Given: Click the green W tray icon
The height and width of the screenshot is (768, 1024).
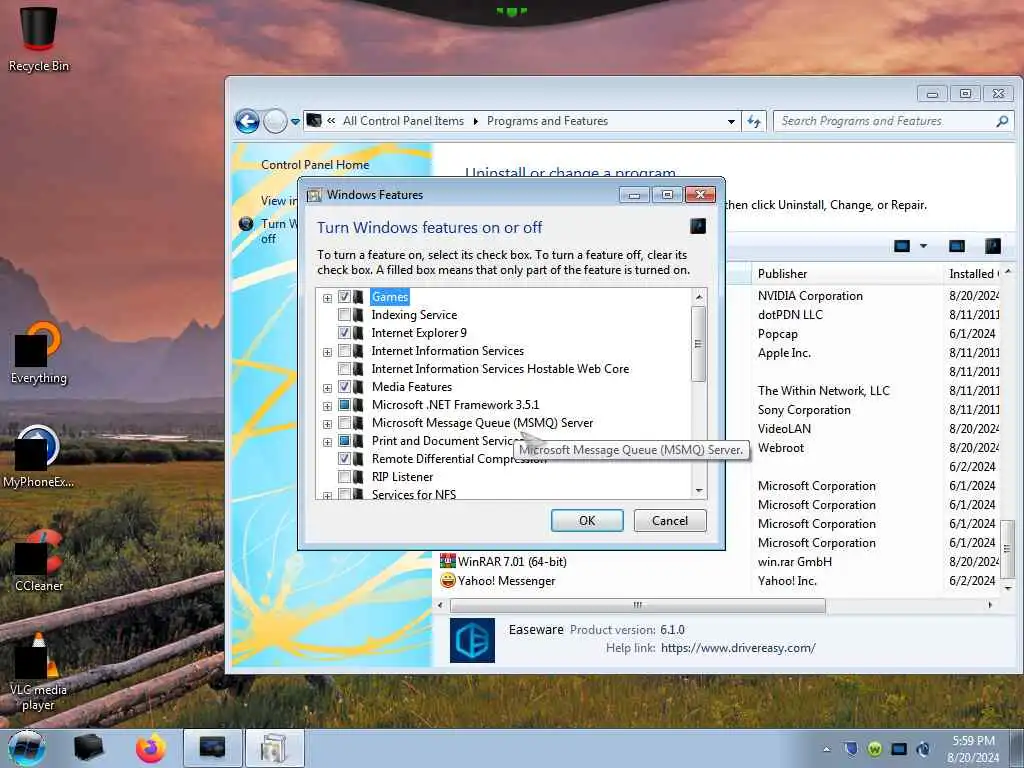Looking at the screenshot, I should [874, 748].
